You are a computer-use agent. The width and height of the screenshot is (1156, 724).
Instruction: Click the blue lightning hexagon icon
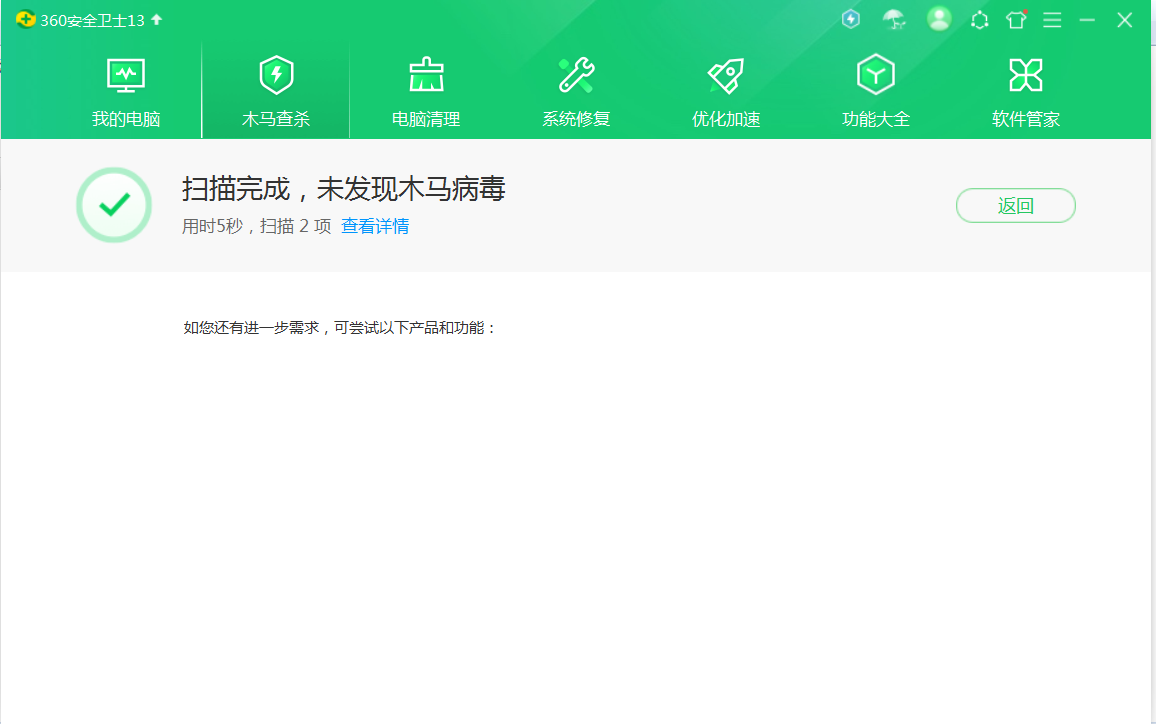(851, 19)
